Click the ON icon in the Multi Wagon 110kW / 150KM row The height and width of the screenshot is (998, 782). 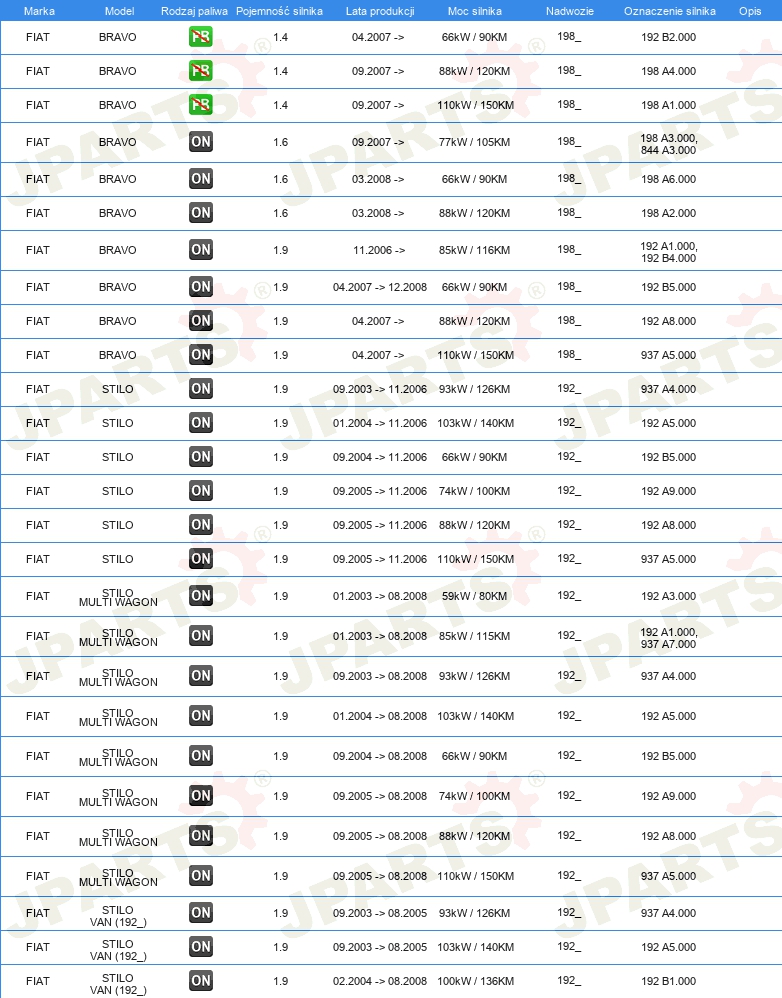[x=200, y=876]
